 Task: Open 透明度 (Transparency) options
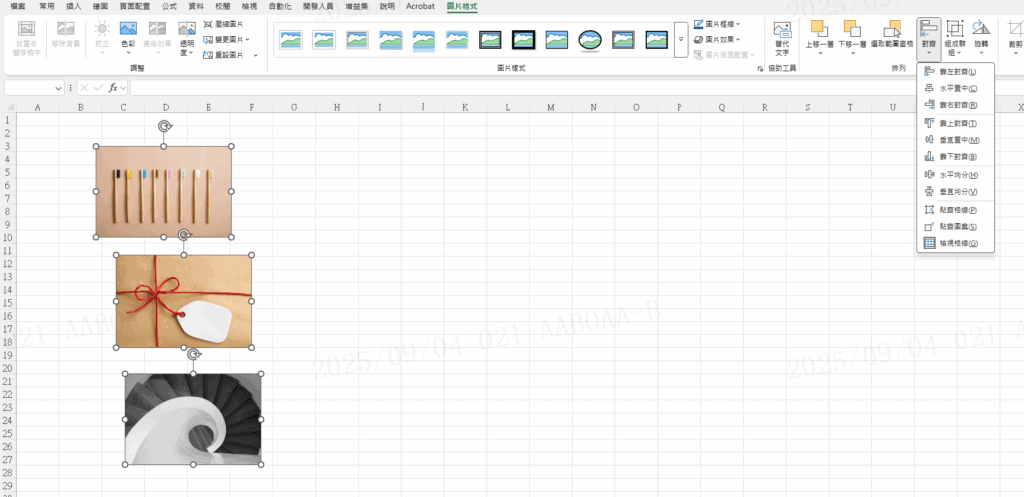pyautogui.click(x=187, y=39)
